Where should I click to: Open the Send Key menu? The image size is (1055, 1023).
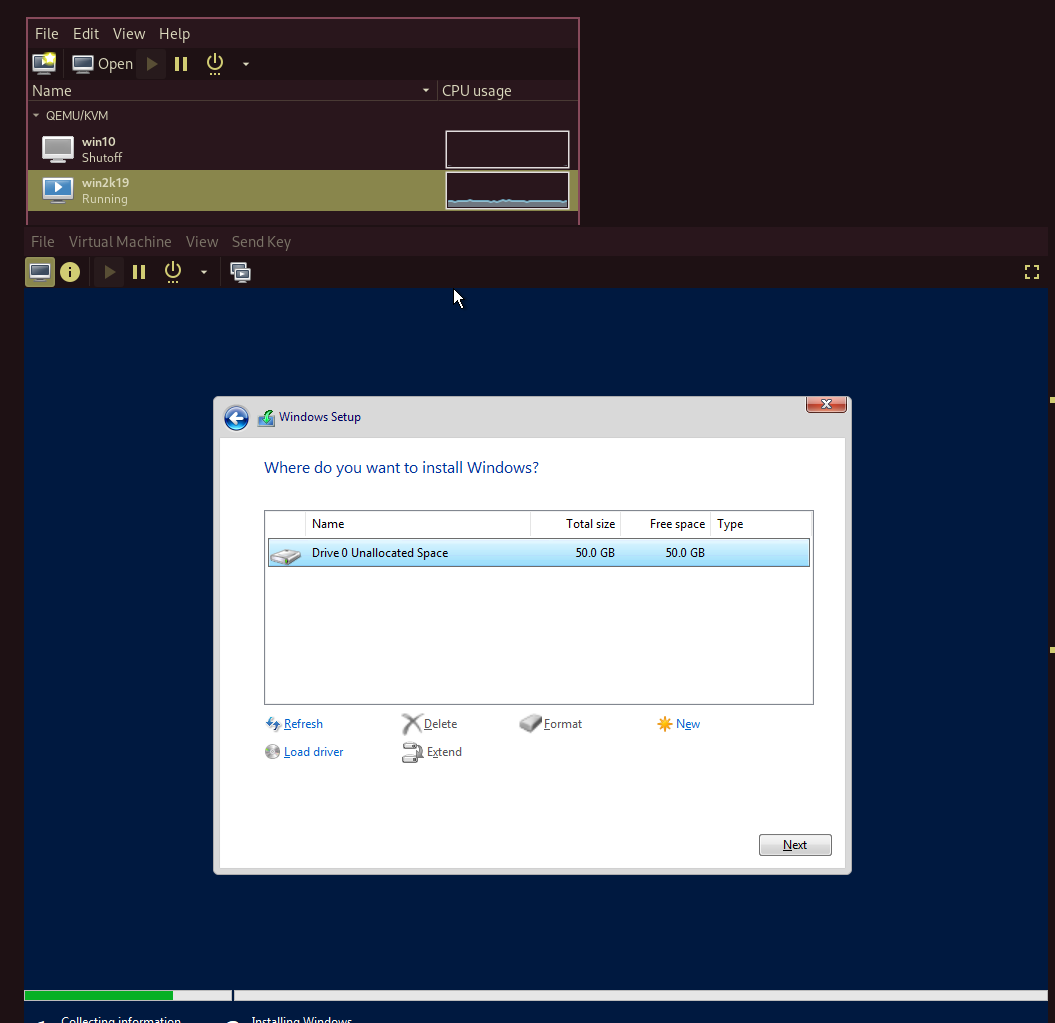[x=261, y=242]
